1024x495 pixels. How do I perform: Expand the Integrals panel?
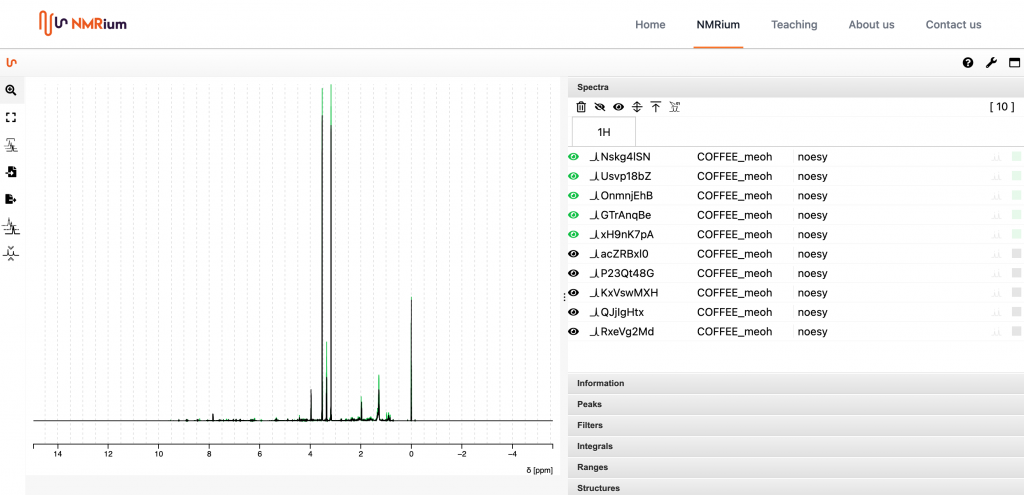795,447
